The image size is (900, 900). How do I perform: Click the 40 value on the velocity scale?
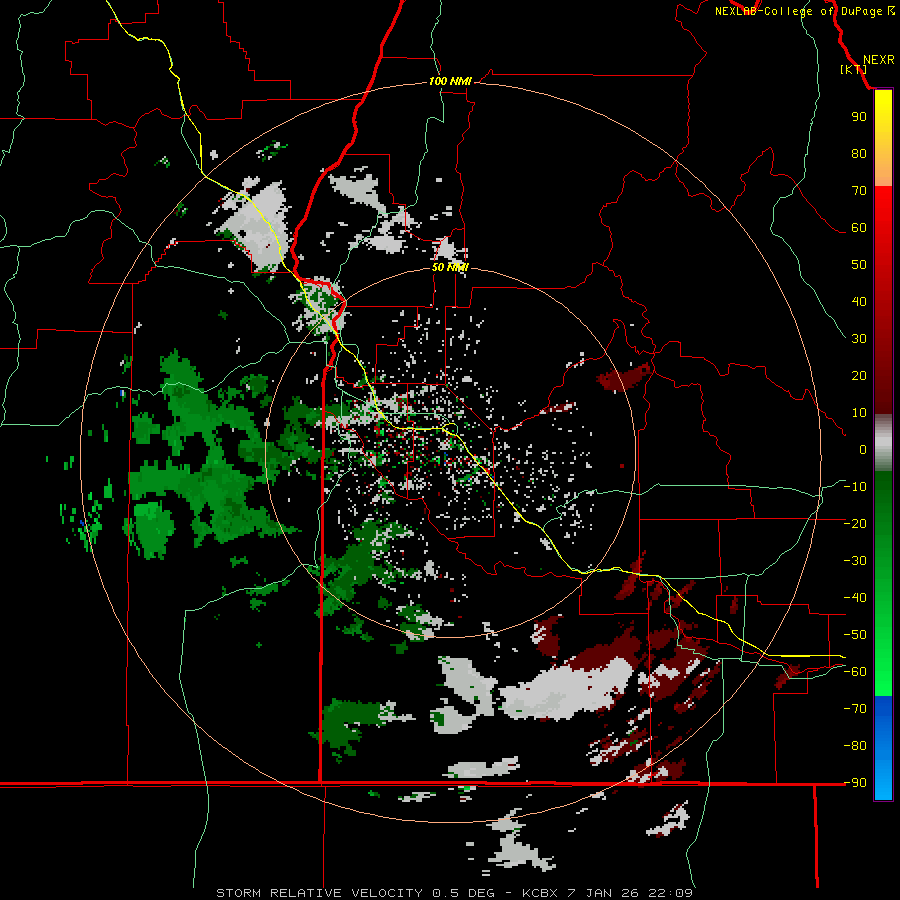859,301
